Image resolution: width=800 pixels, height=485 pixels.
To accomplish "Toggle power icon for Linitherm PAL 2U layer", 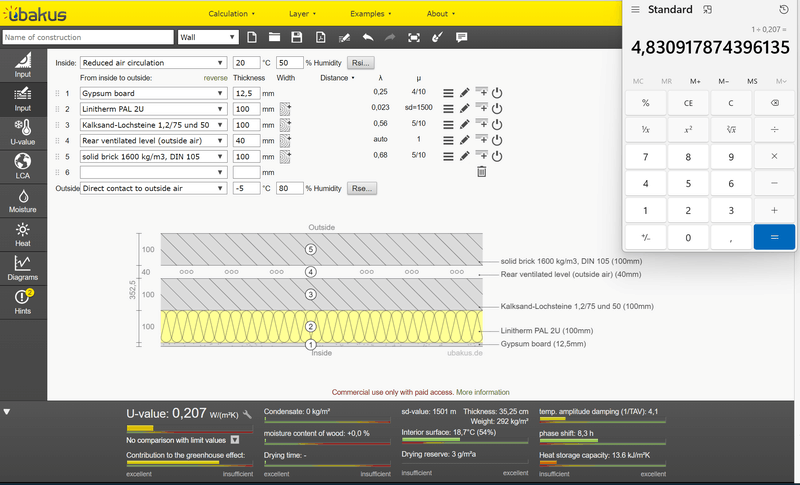I will pyautogui.click(x=497, y=109).
